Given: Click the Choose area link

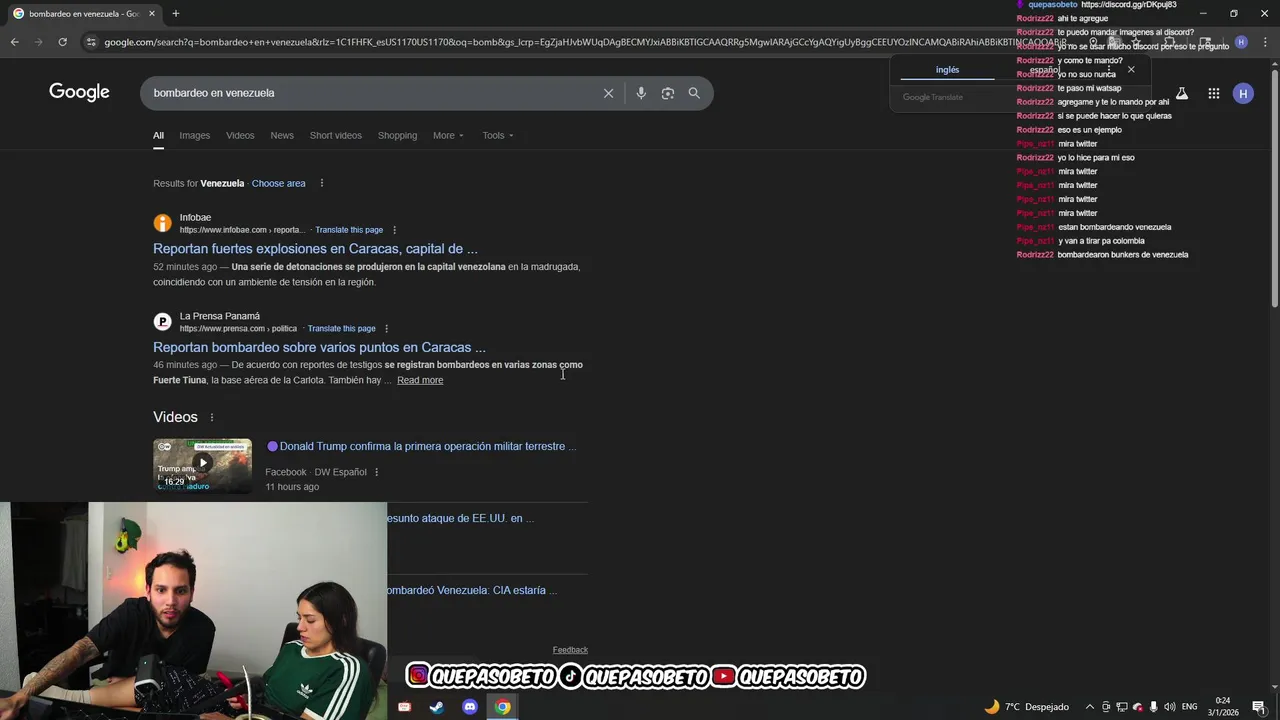Looking at the screenshot, I should point(279,183).
